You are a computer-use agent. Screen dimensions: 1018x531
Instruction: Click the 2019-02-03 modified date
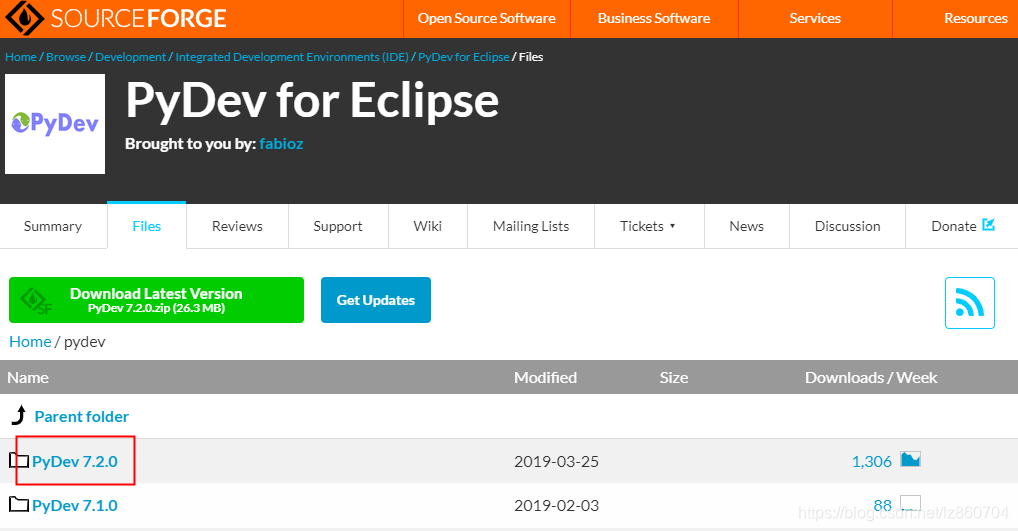[x=556, y=505]
